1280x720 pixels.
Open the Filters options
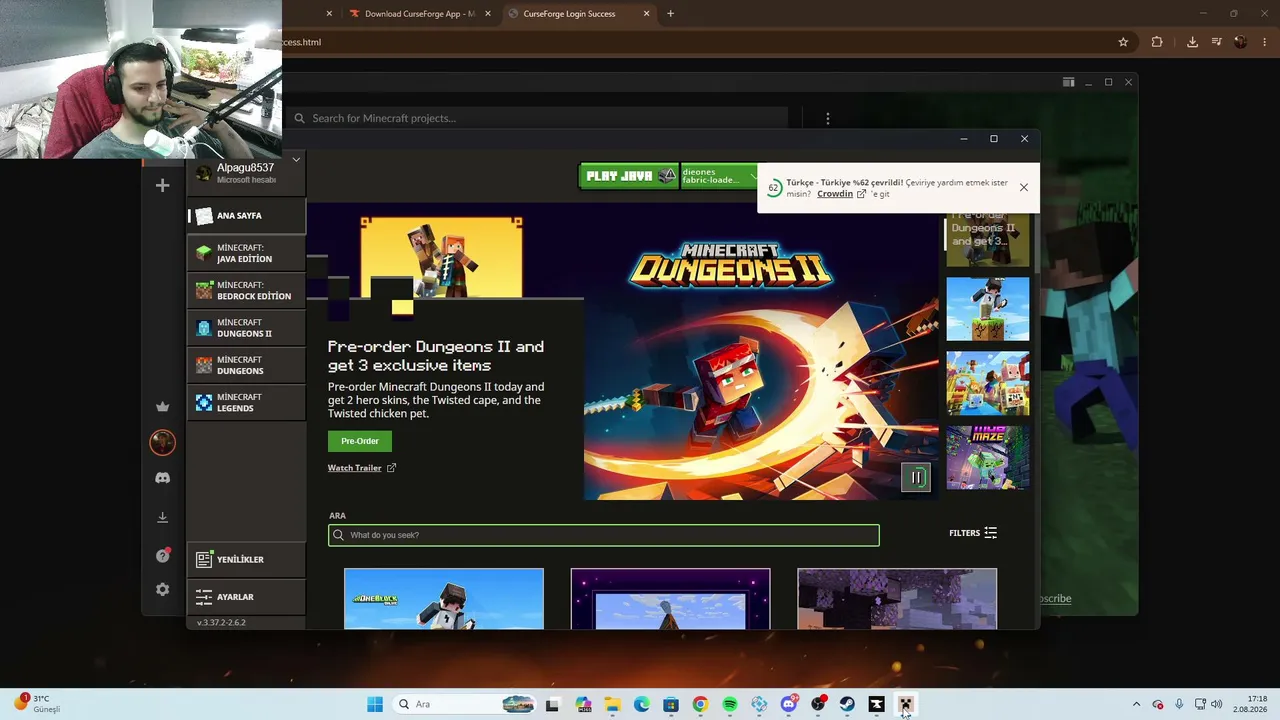tap(973, 533)
